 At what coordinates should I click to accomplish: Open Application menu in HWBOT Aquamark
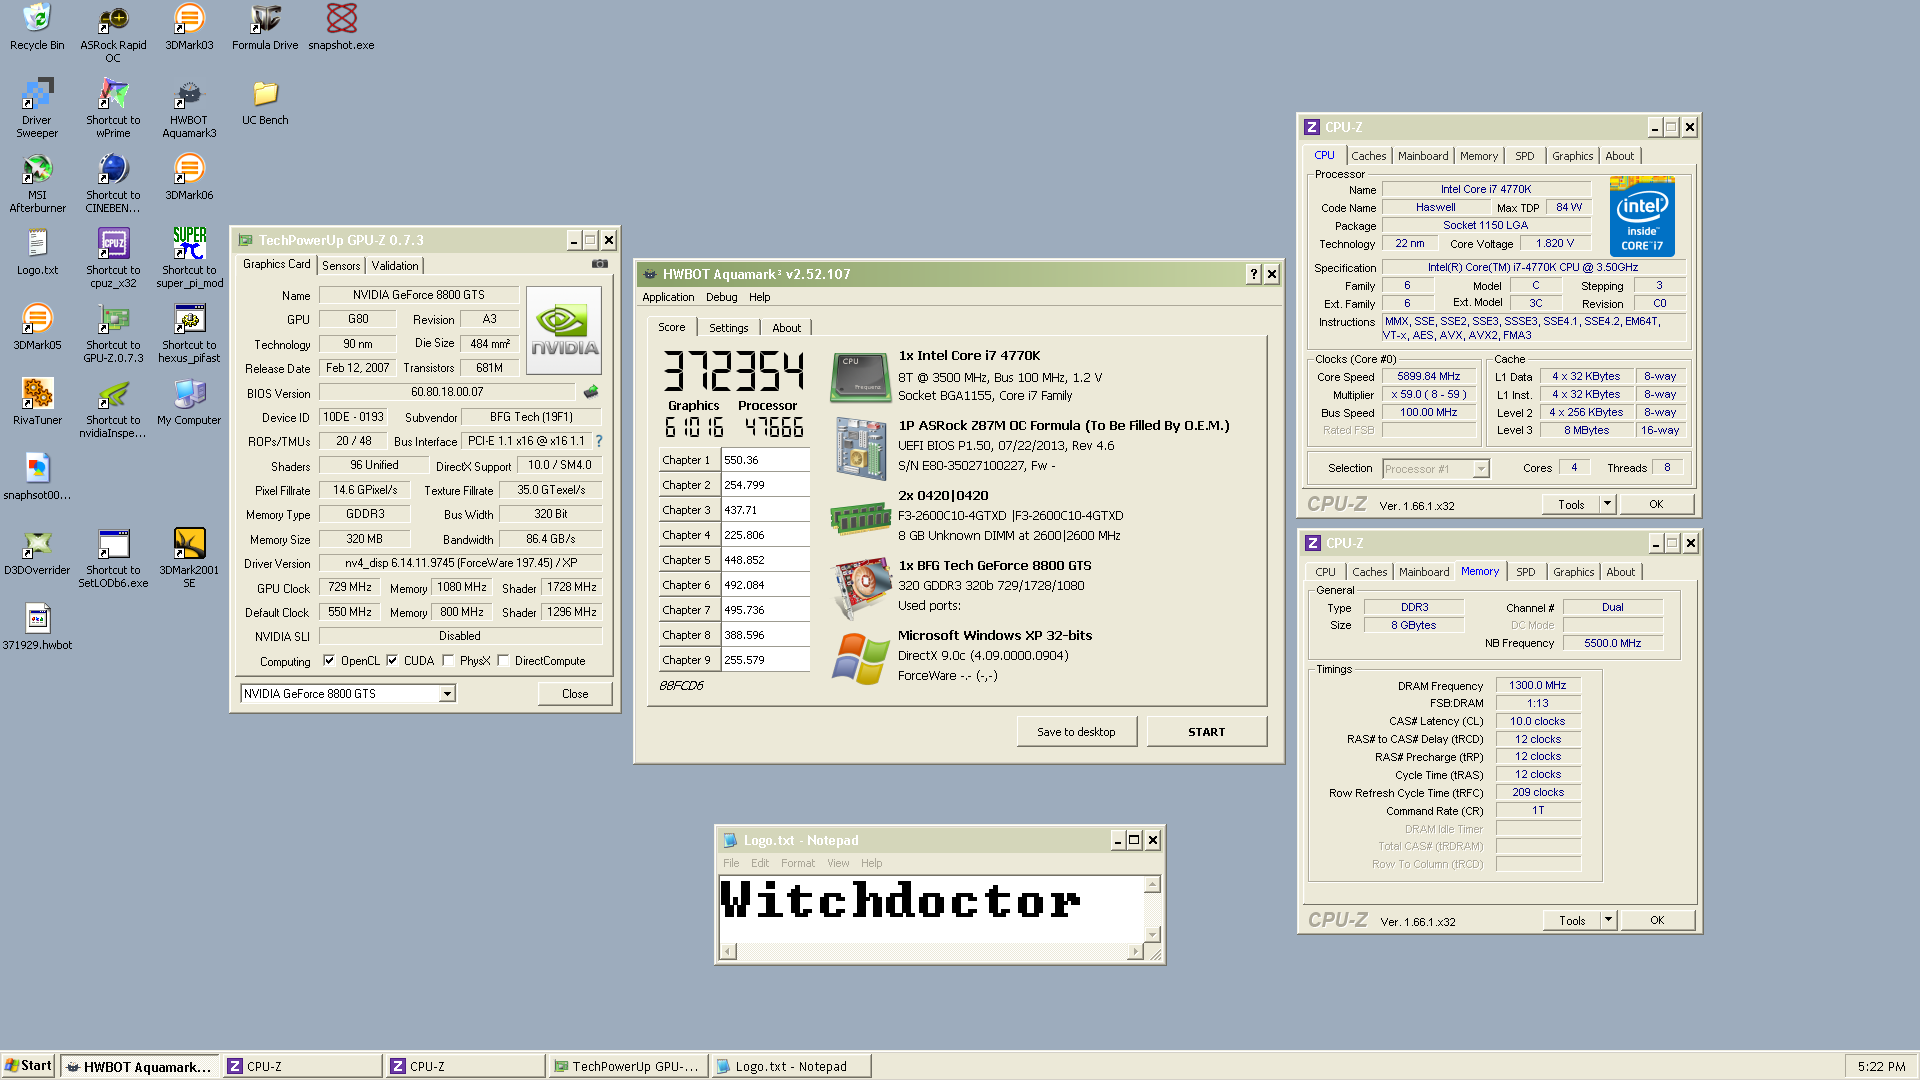668,297
